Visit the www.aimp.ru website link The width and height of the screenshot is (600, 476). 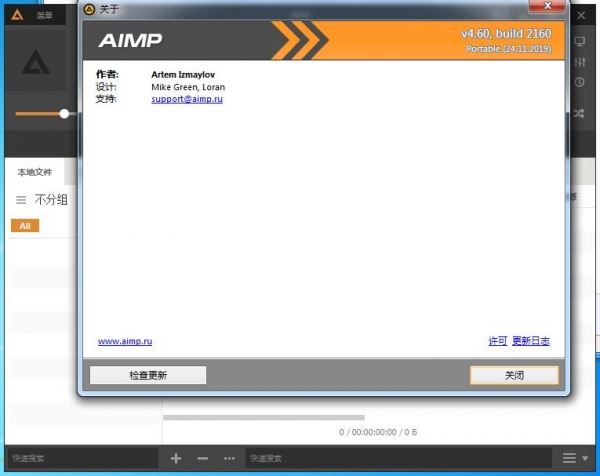point(125,341)
